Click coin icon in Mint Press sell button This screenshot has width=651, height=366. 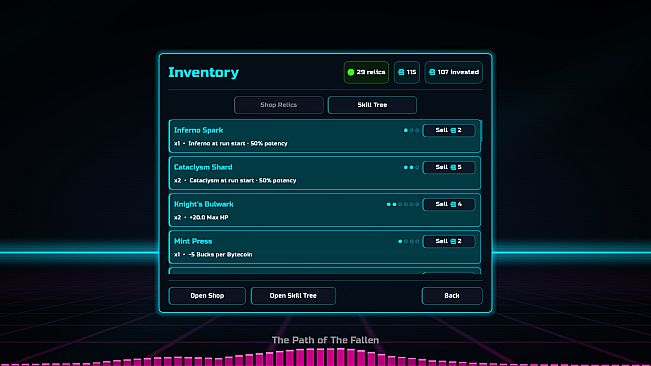(453, 241)
